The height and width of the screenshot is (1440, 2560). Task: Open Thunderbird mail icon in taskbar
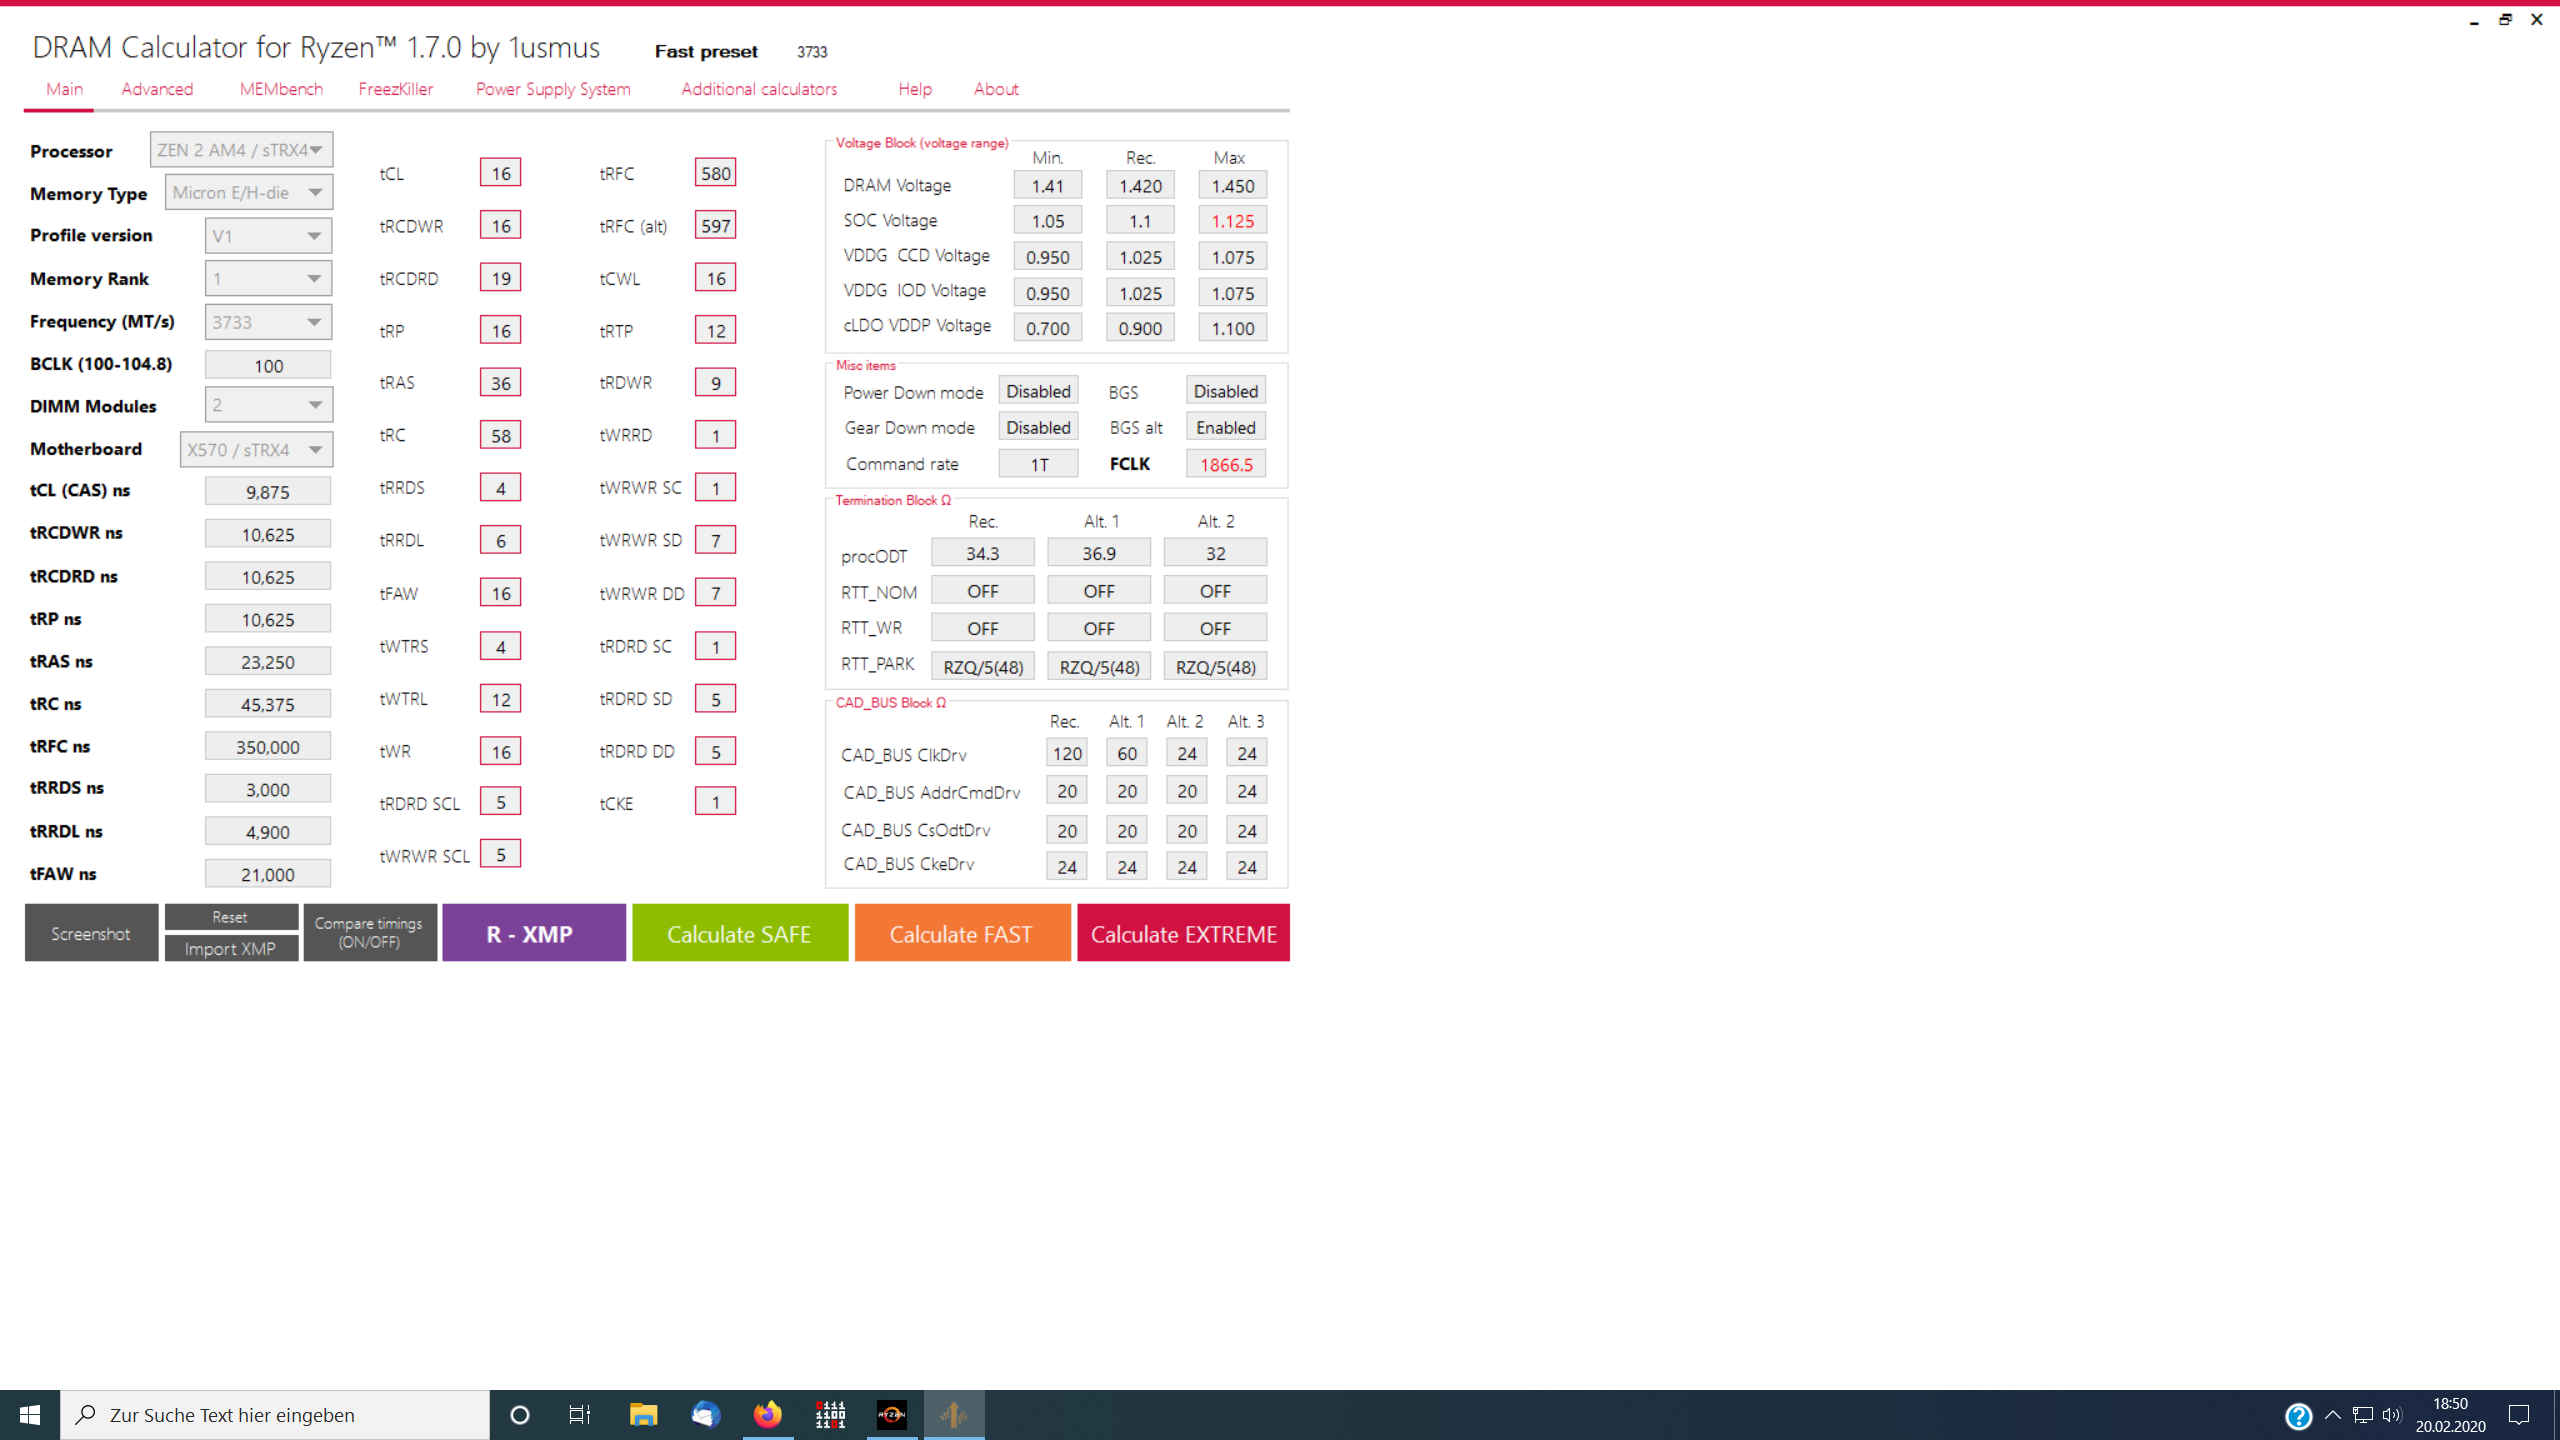pyautogui.click(x=705, y=1414)
